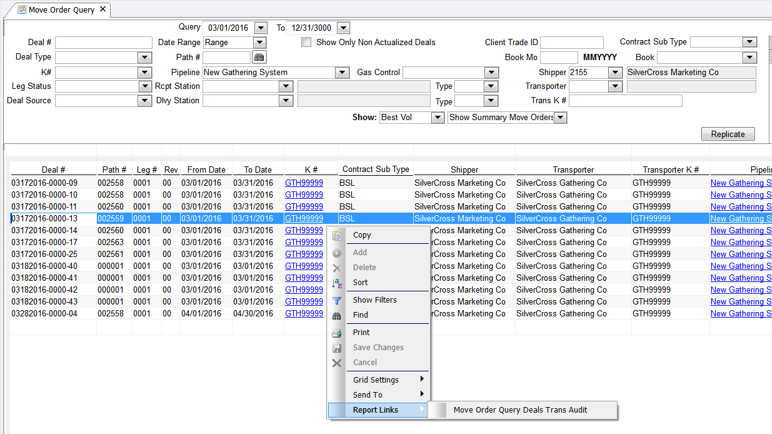772x434 pixels.
Task: Open the K# link for deal 03172016-0000-09
Action: 303,183
